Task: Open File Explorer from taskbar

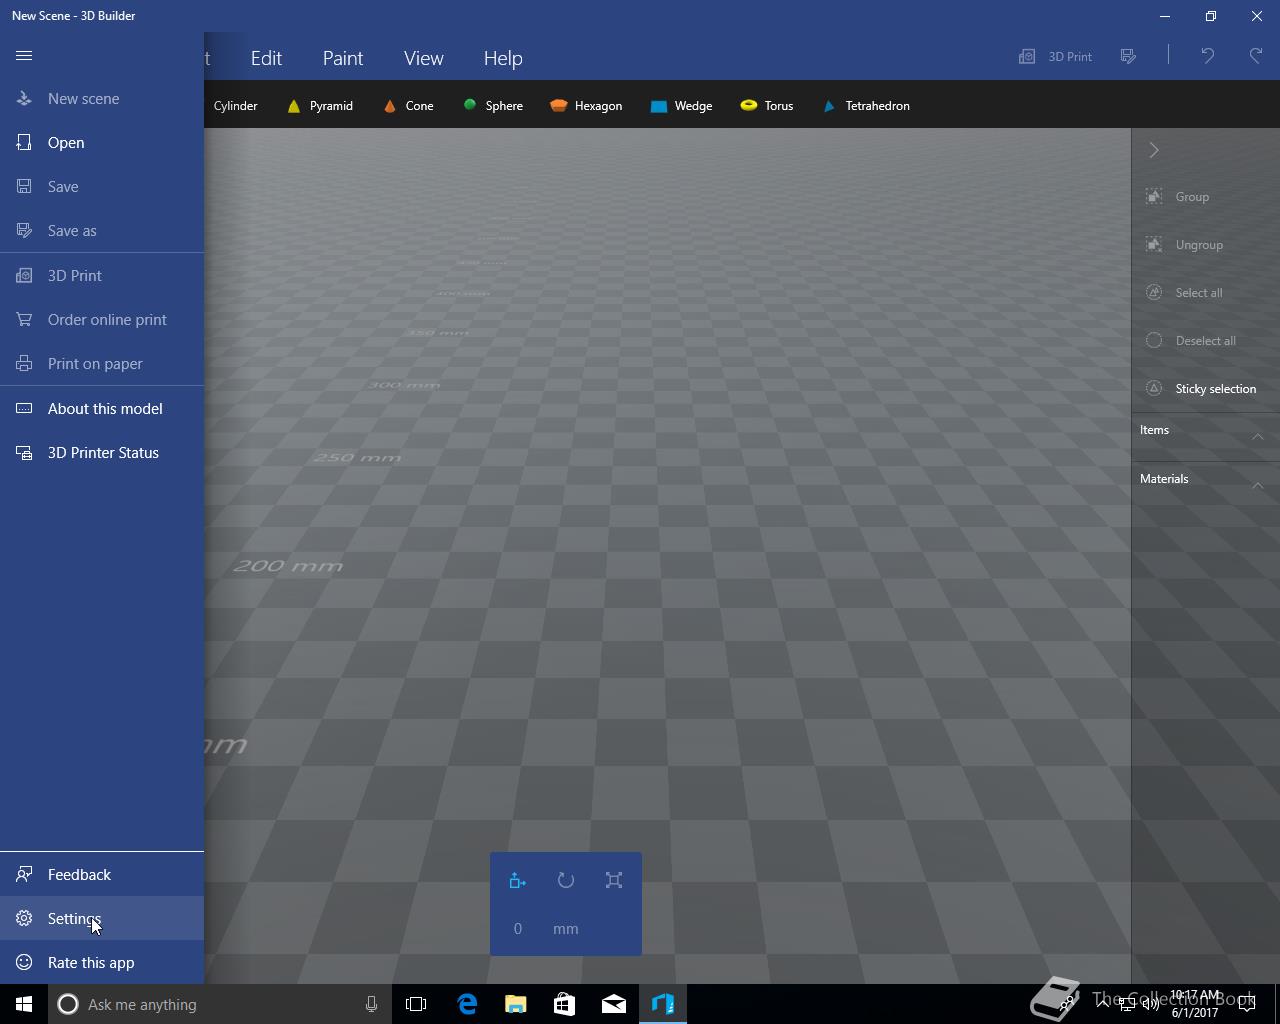Action: (516, 1004)
